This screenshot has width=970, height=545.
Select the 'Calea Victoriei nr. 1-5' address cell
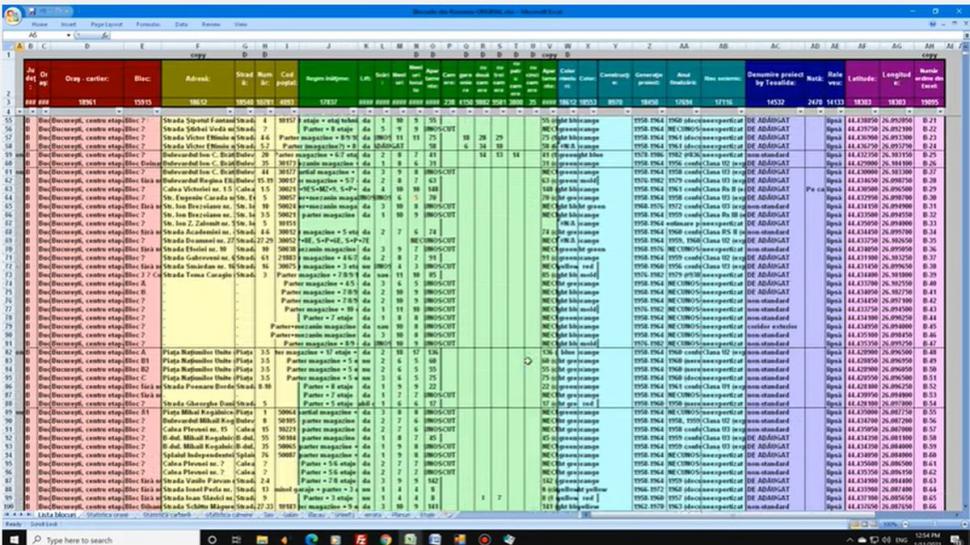(x=198, y=189)
